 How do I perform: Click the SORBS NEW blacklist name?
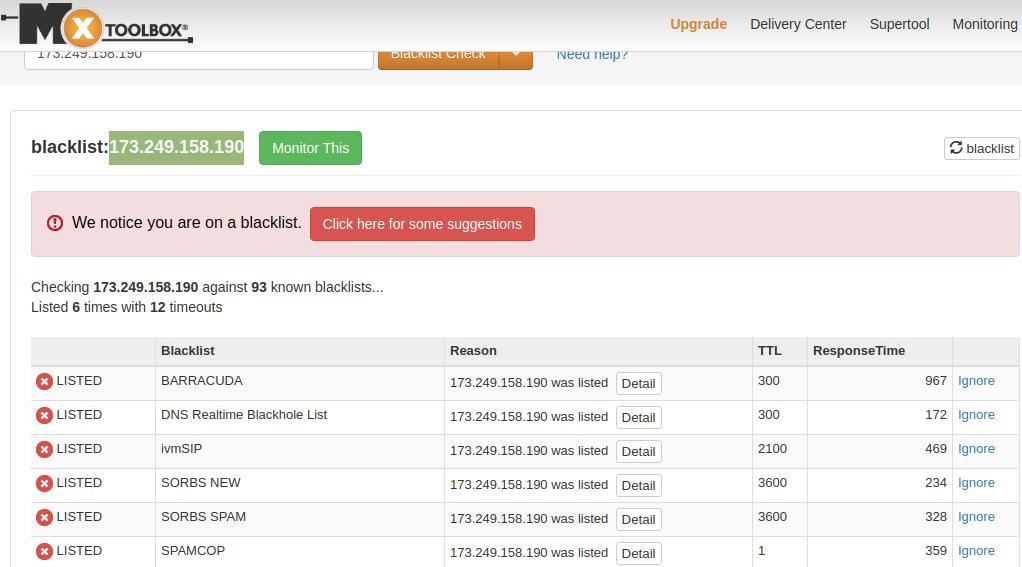pos(201,482)
